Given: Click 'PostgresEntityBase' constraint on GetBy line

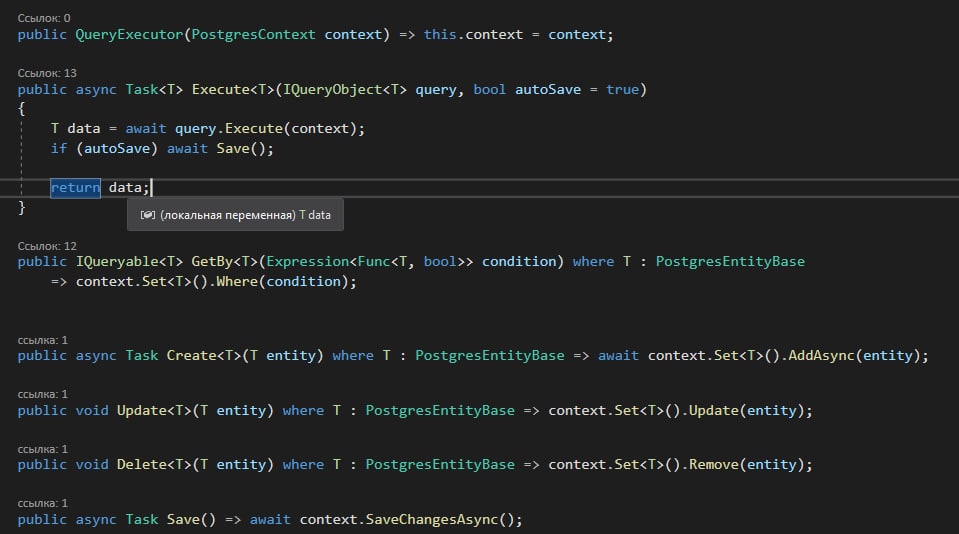Looking at the screenshot, I should click(730, 262).
